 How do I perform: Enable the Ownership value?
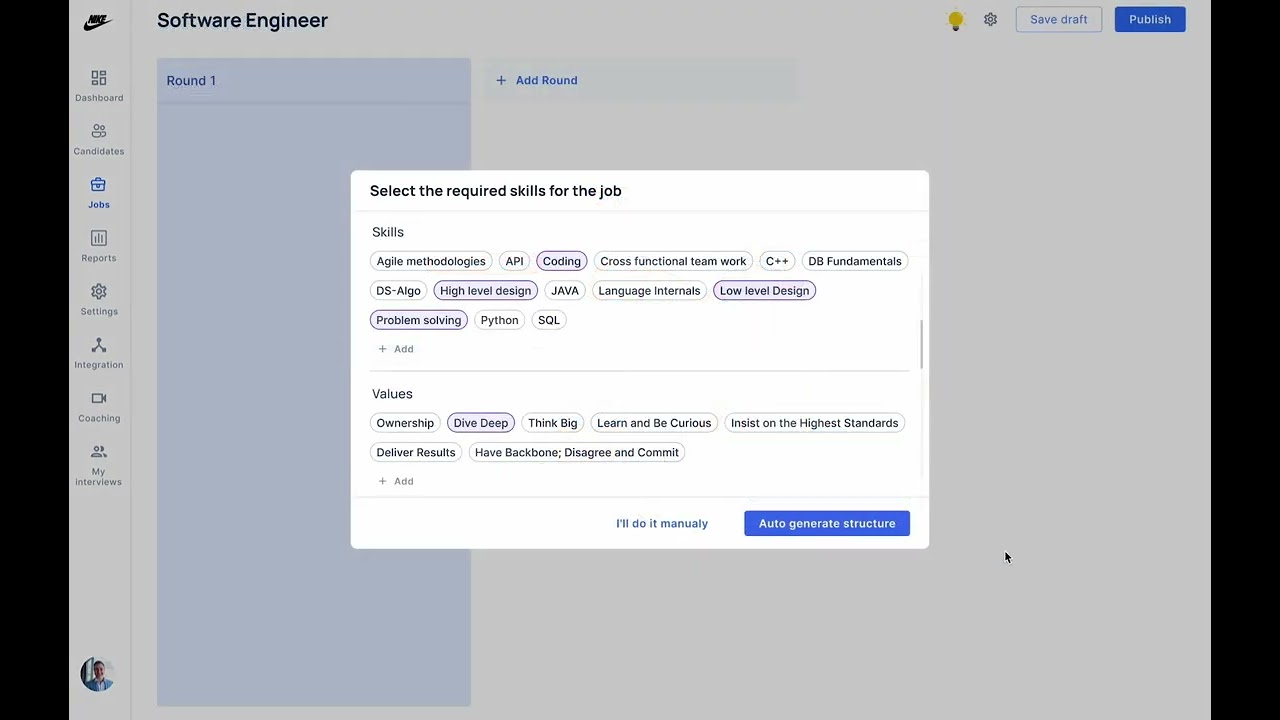pos(405,422)
